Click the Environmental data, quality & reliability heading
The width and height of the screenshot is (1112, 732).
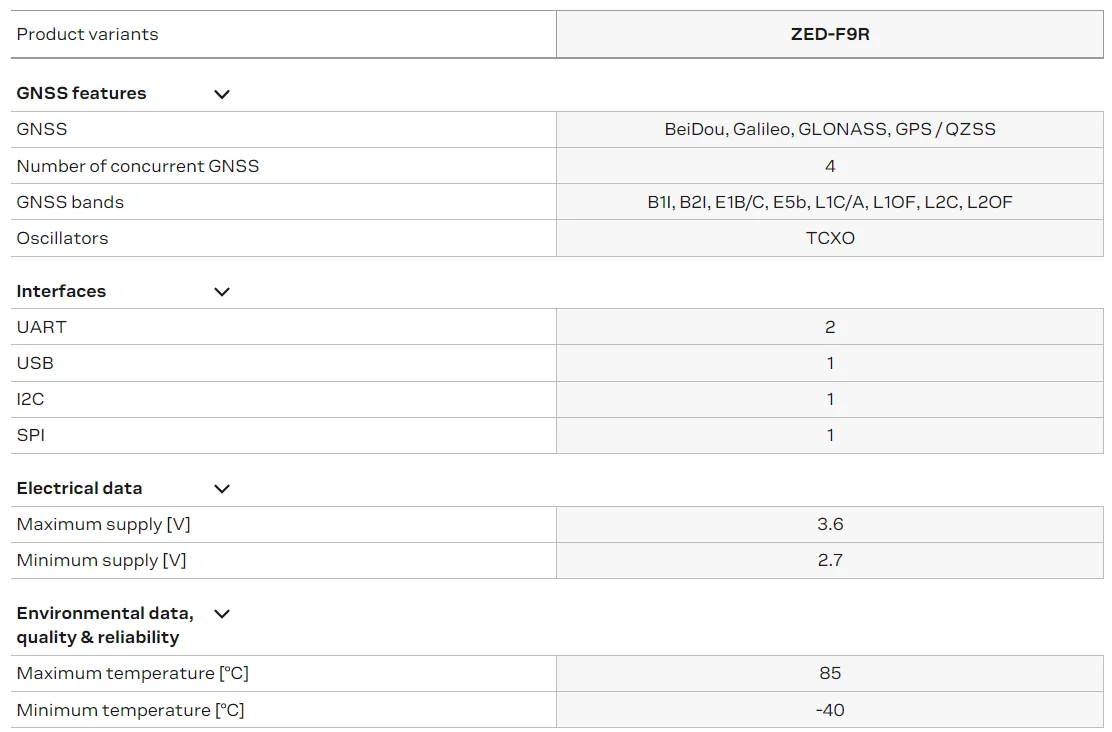click(x=105, y=625)
